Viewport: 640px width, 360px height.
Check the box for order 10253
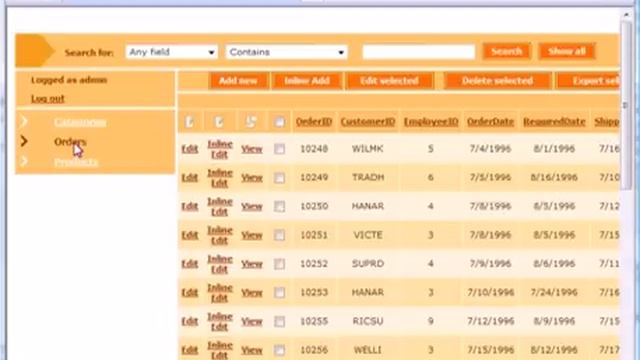[280, 293]
